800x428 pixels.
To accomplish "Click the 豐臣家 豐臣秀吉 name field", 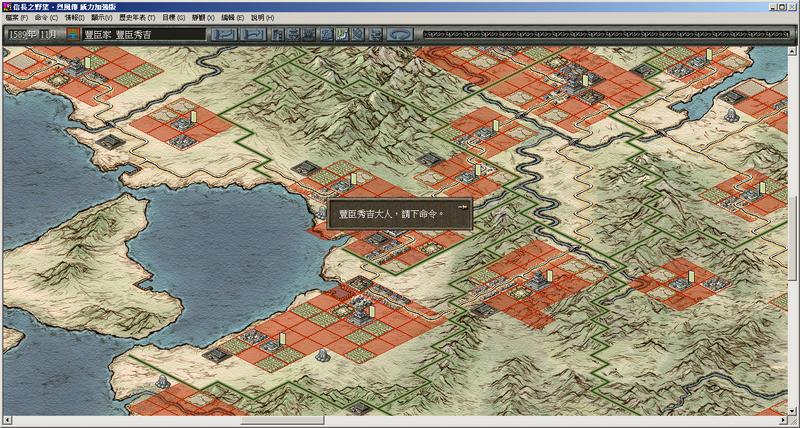I will point(143,35).
